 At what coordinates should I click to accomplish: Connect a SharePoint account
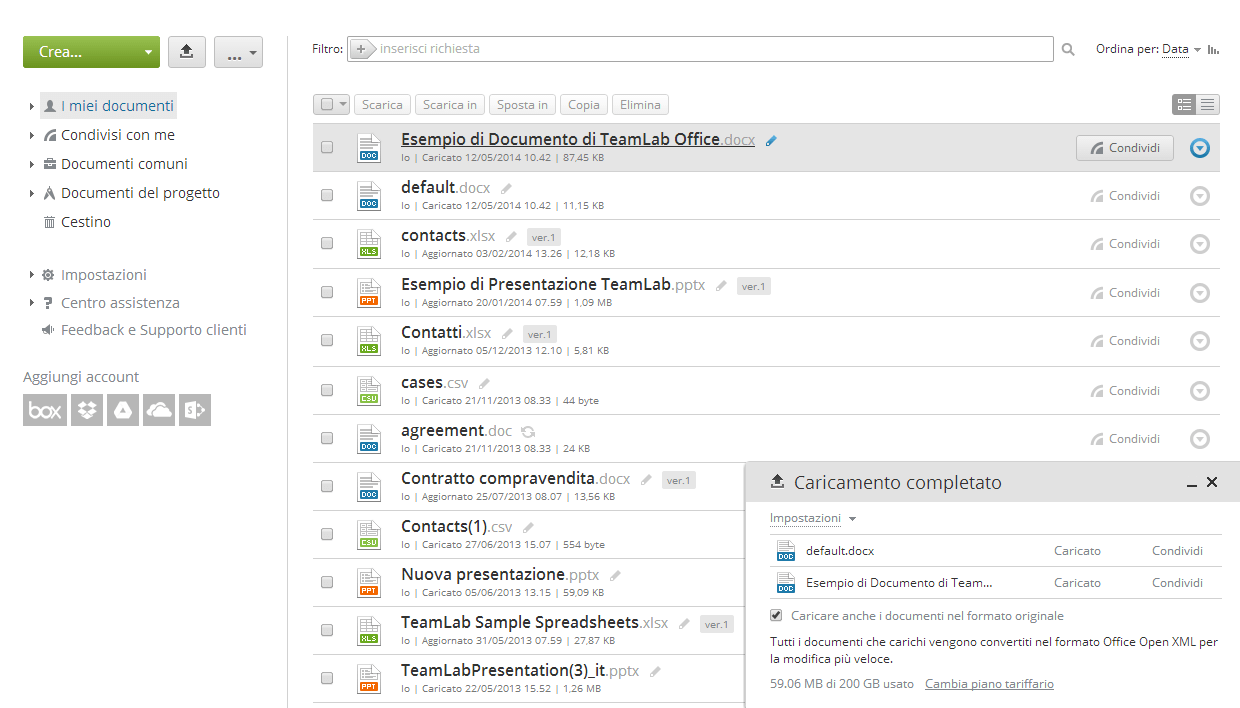195,410
